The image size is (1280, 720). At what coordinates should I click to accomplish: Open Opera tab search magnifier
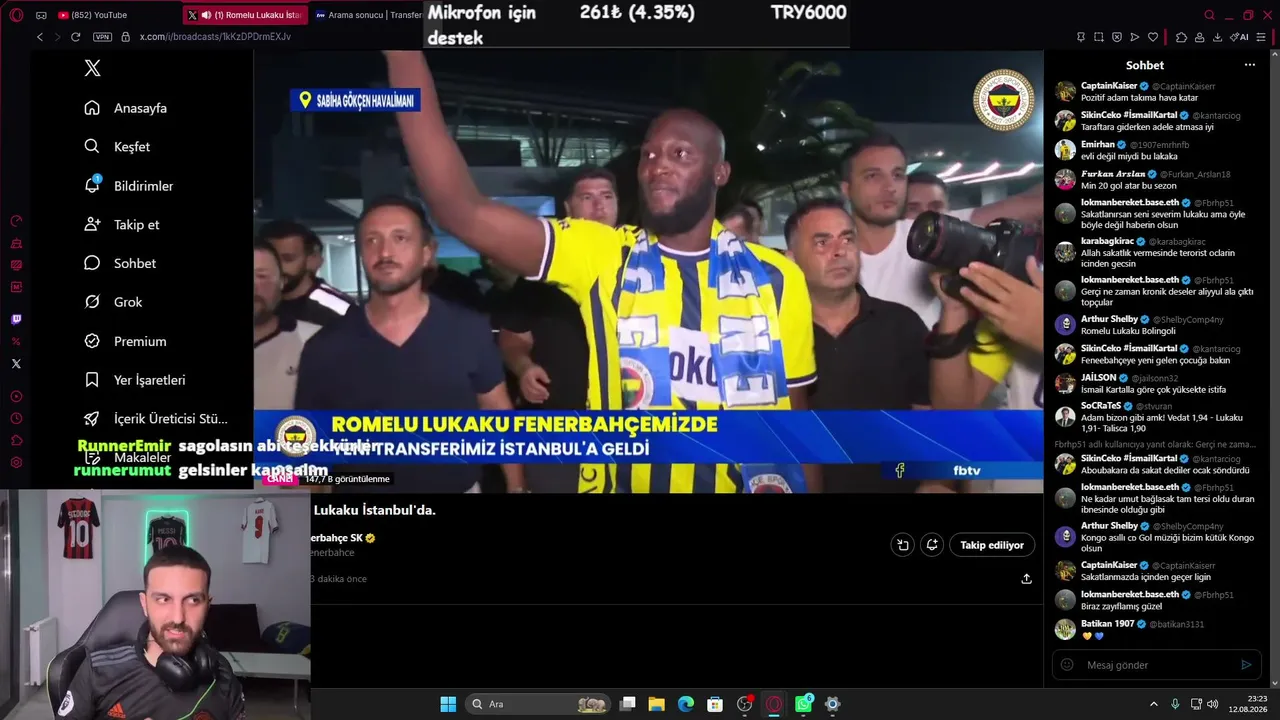1209,15
